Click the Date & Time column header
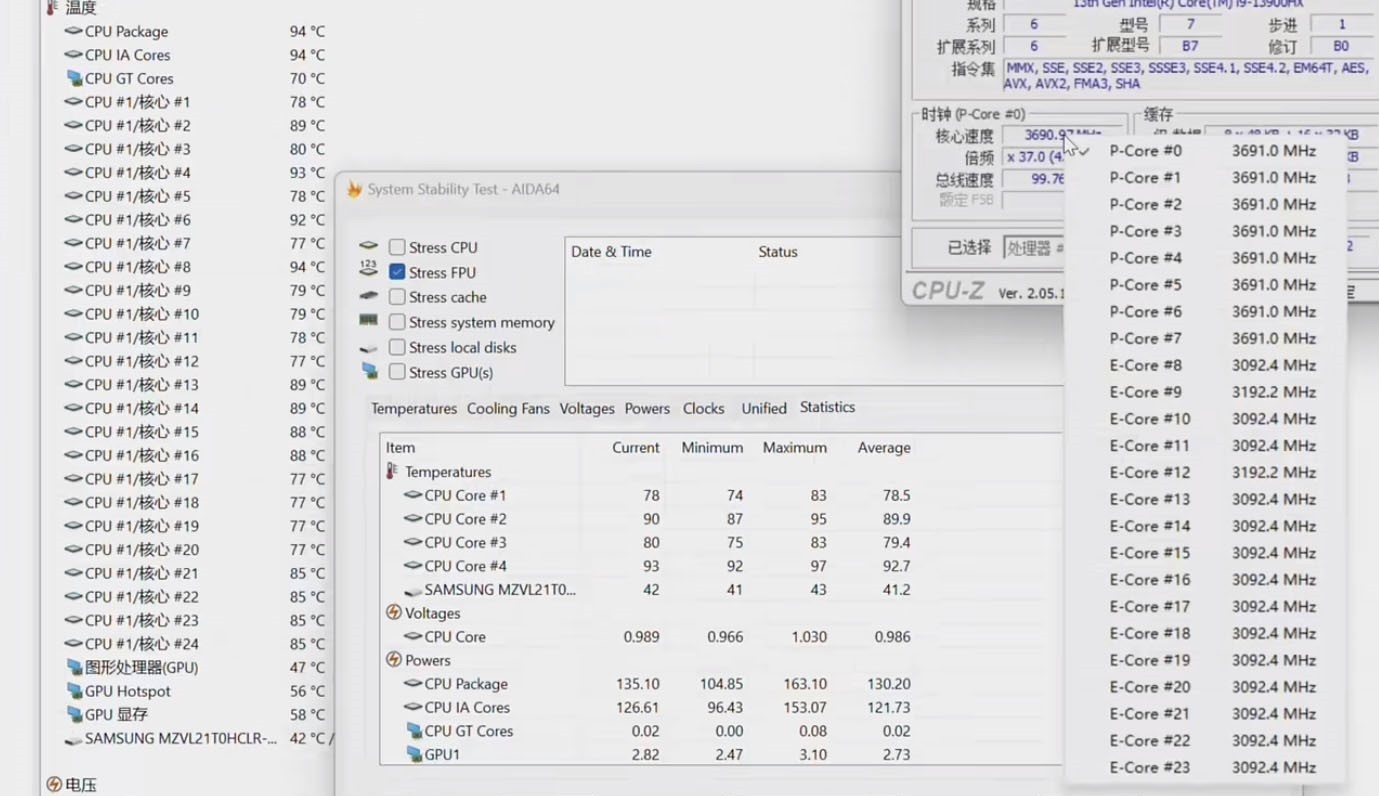 (611, 252)
